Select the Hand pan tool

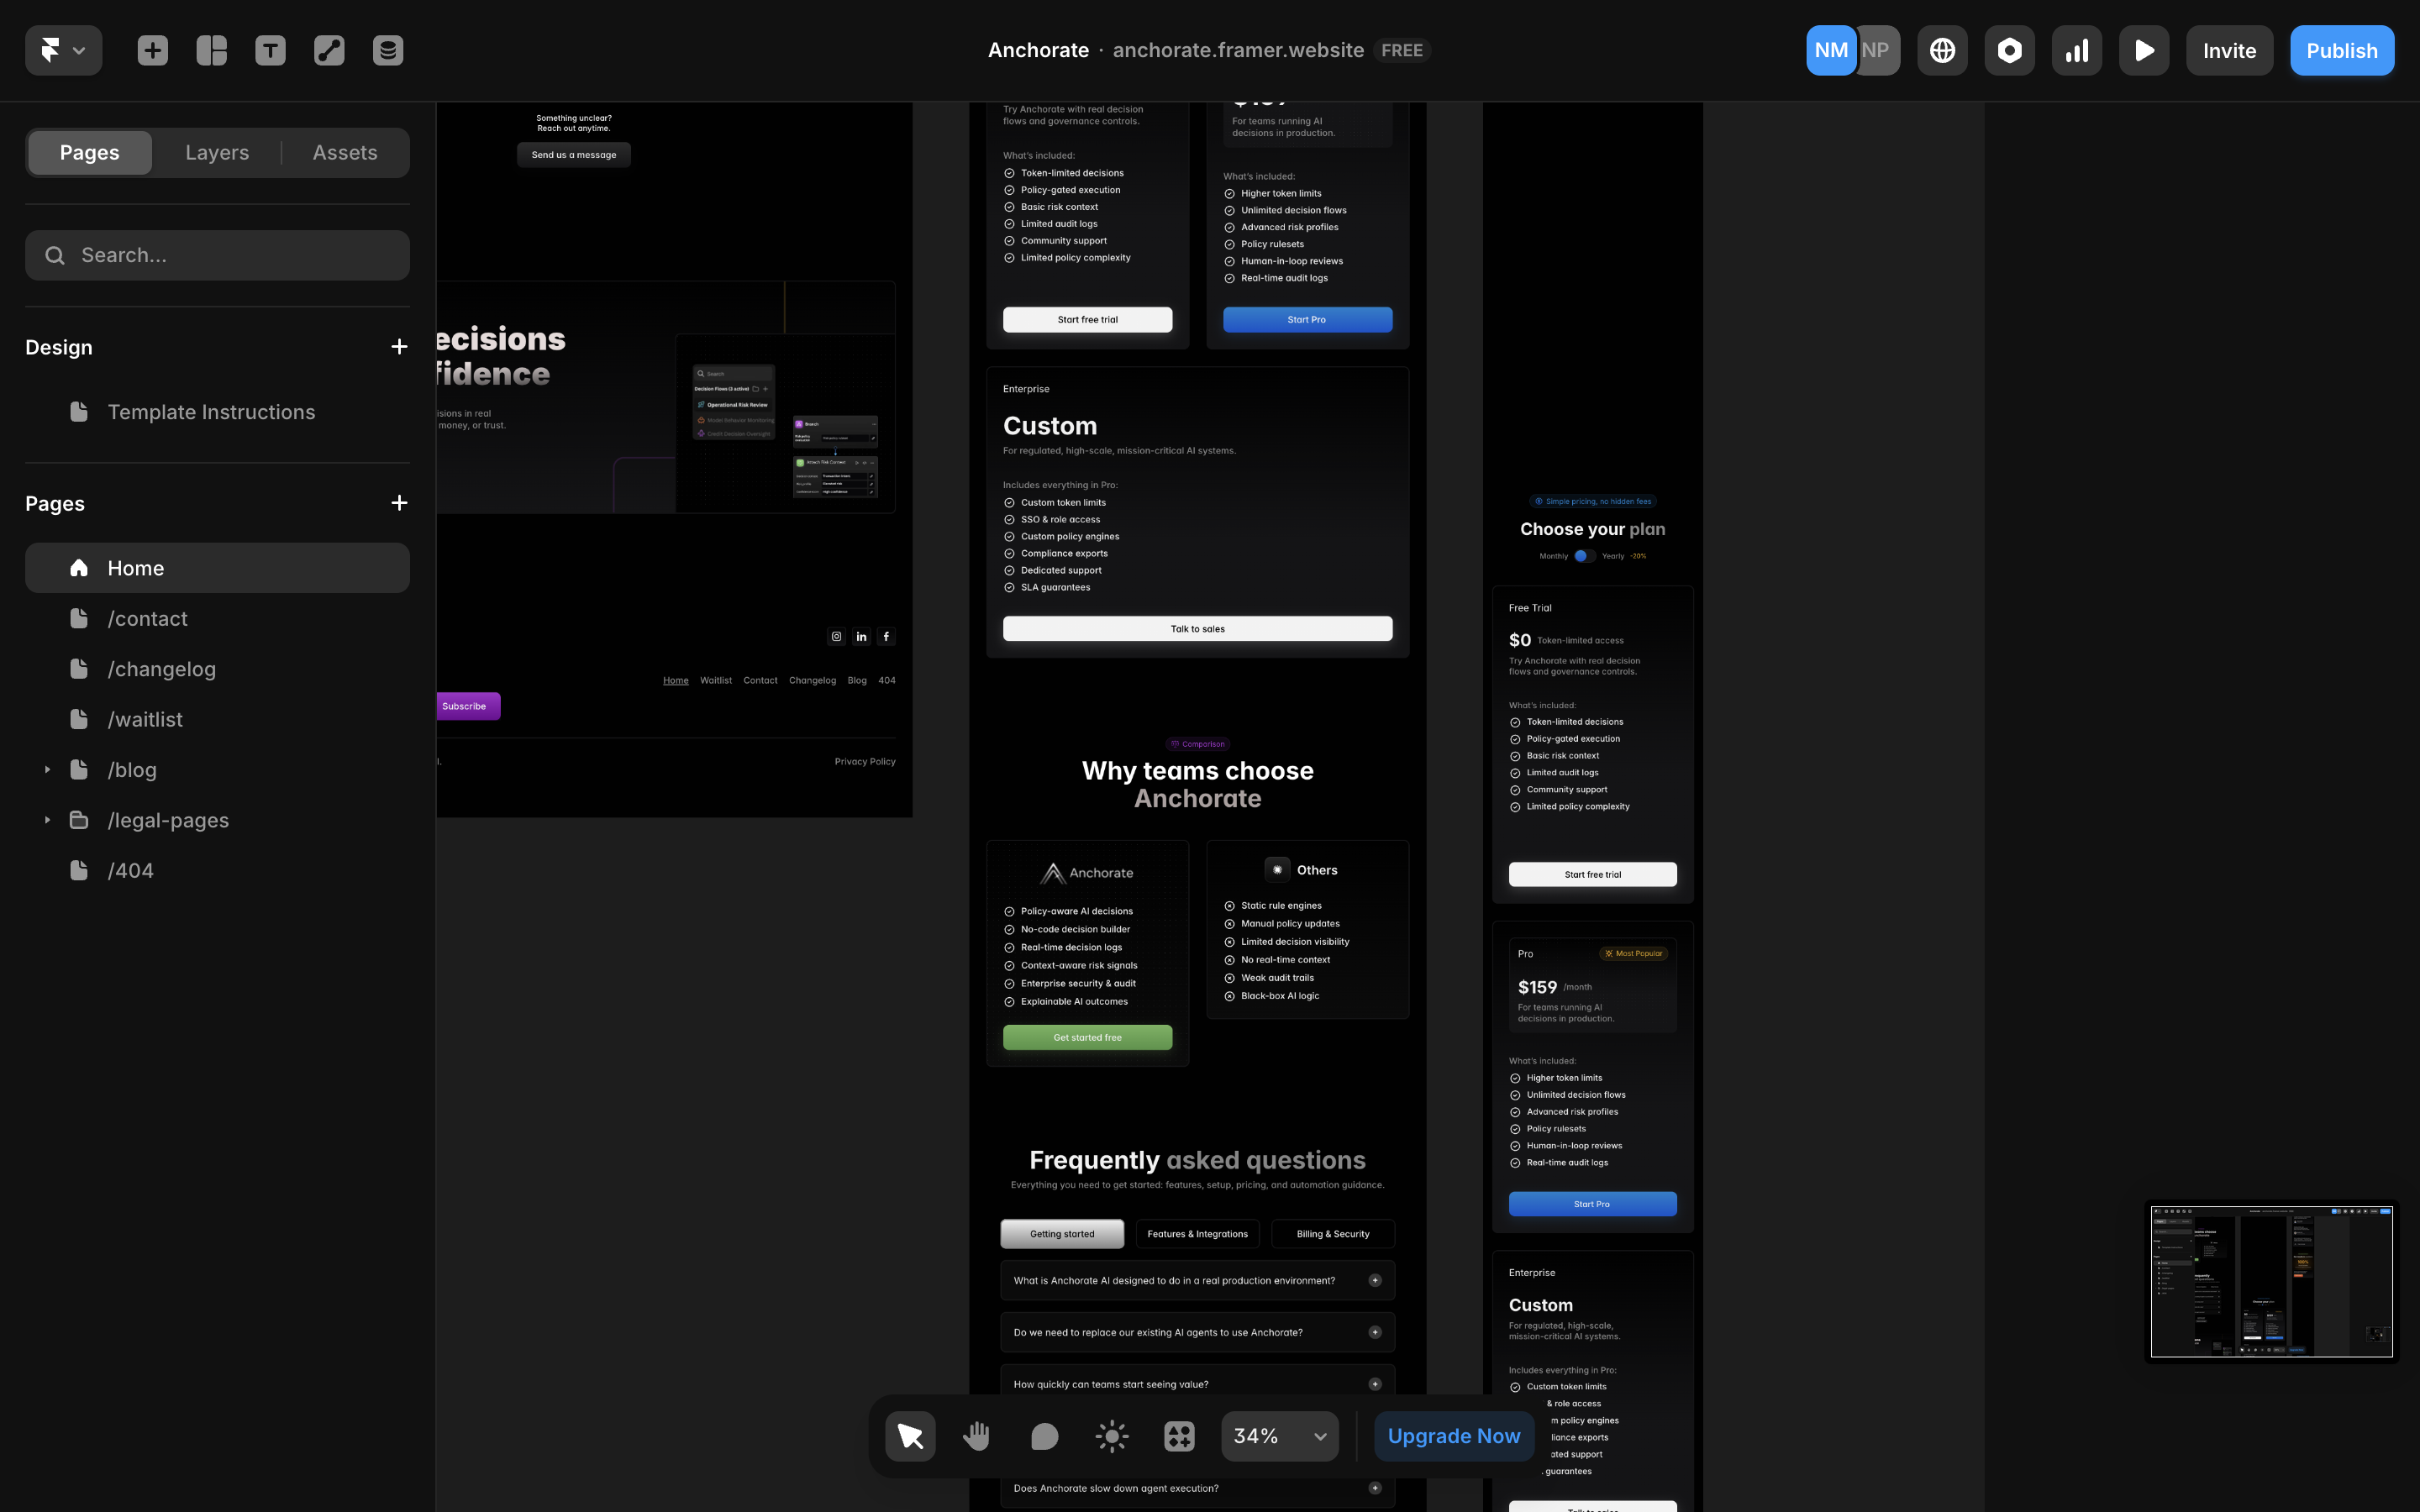[976, 1435]
